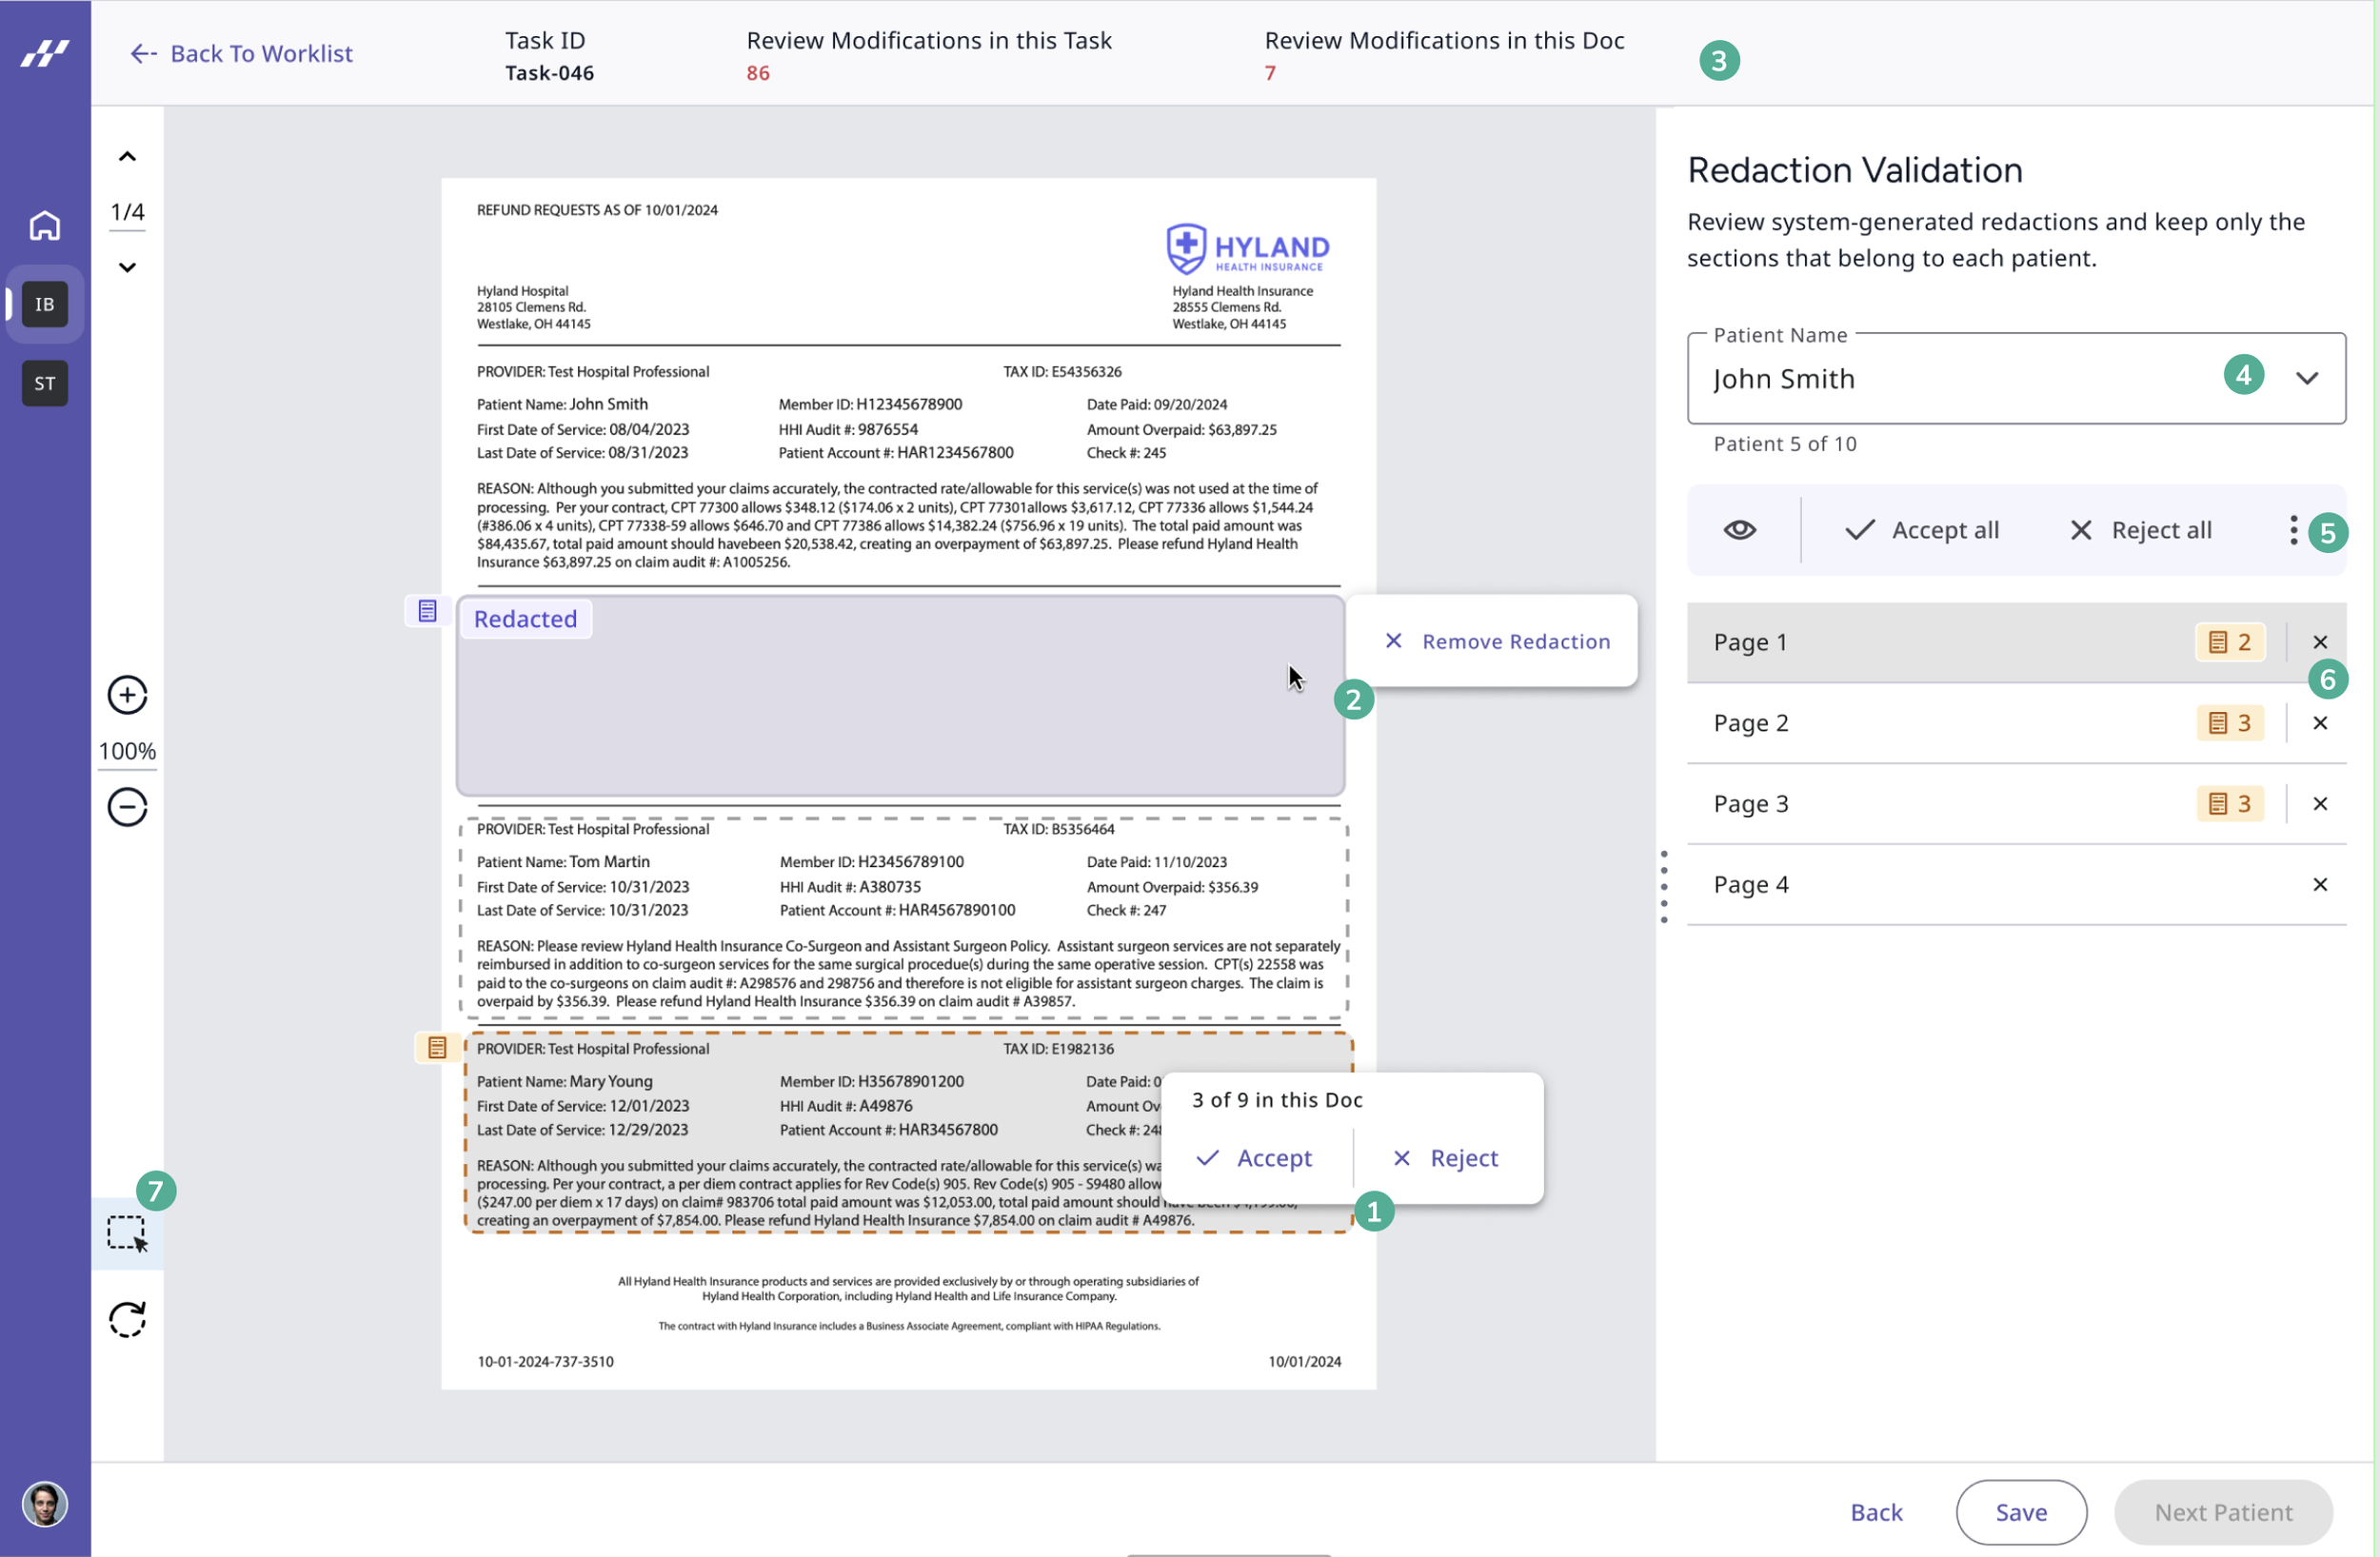The width and height of the screenshot is (2380, 1557).
Task: Open the three-dot more options menu
Action: (2293, 530)
